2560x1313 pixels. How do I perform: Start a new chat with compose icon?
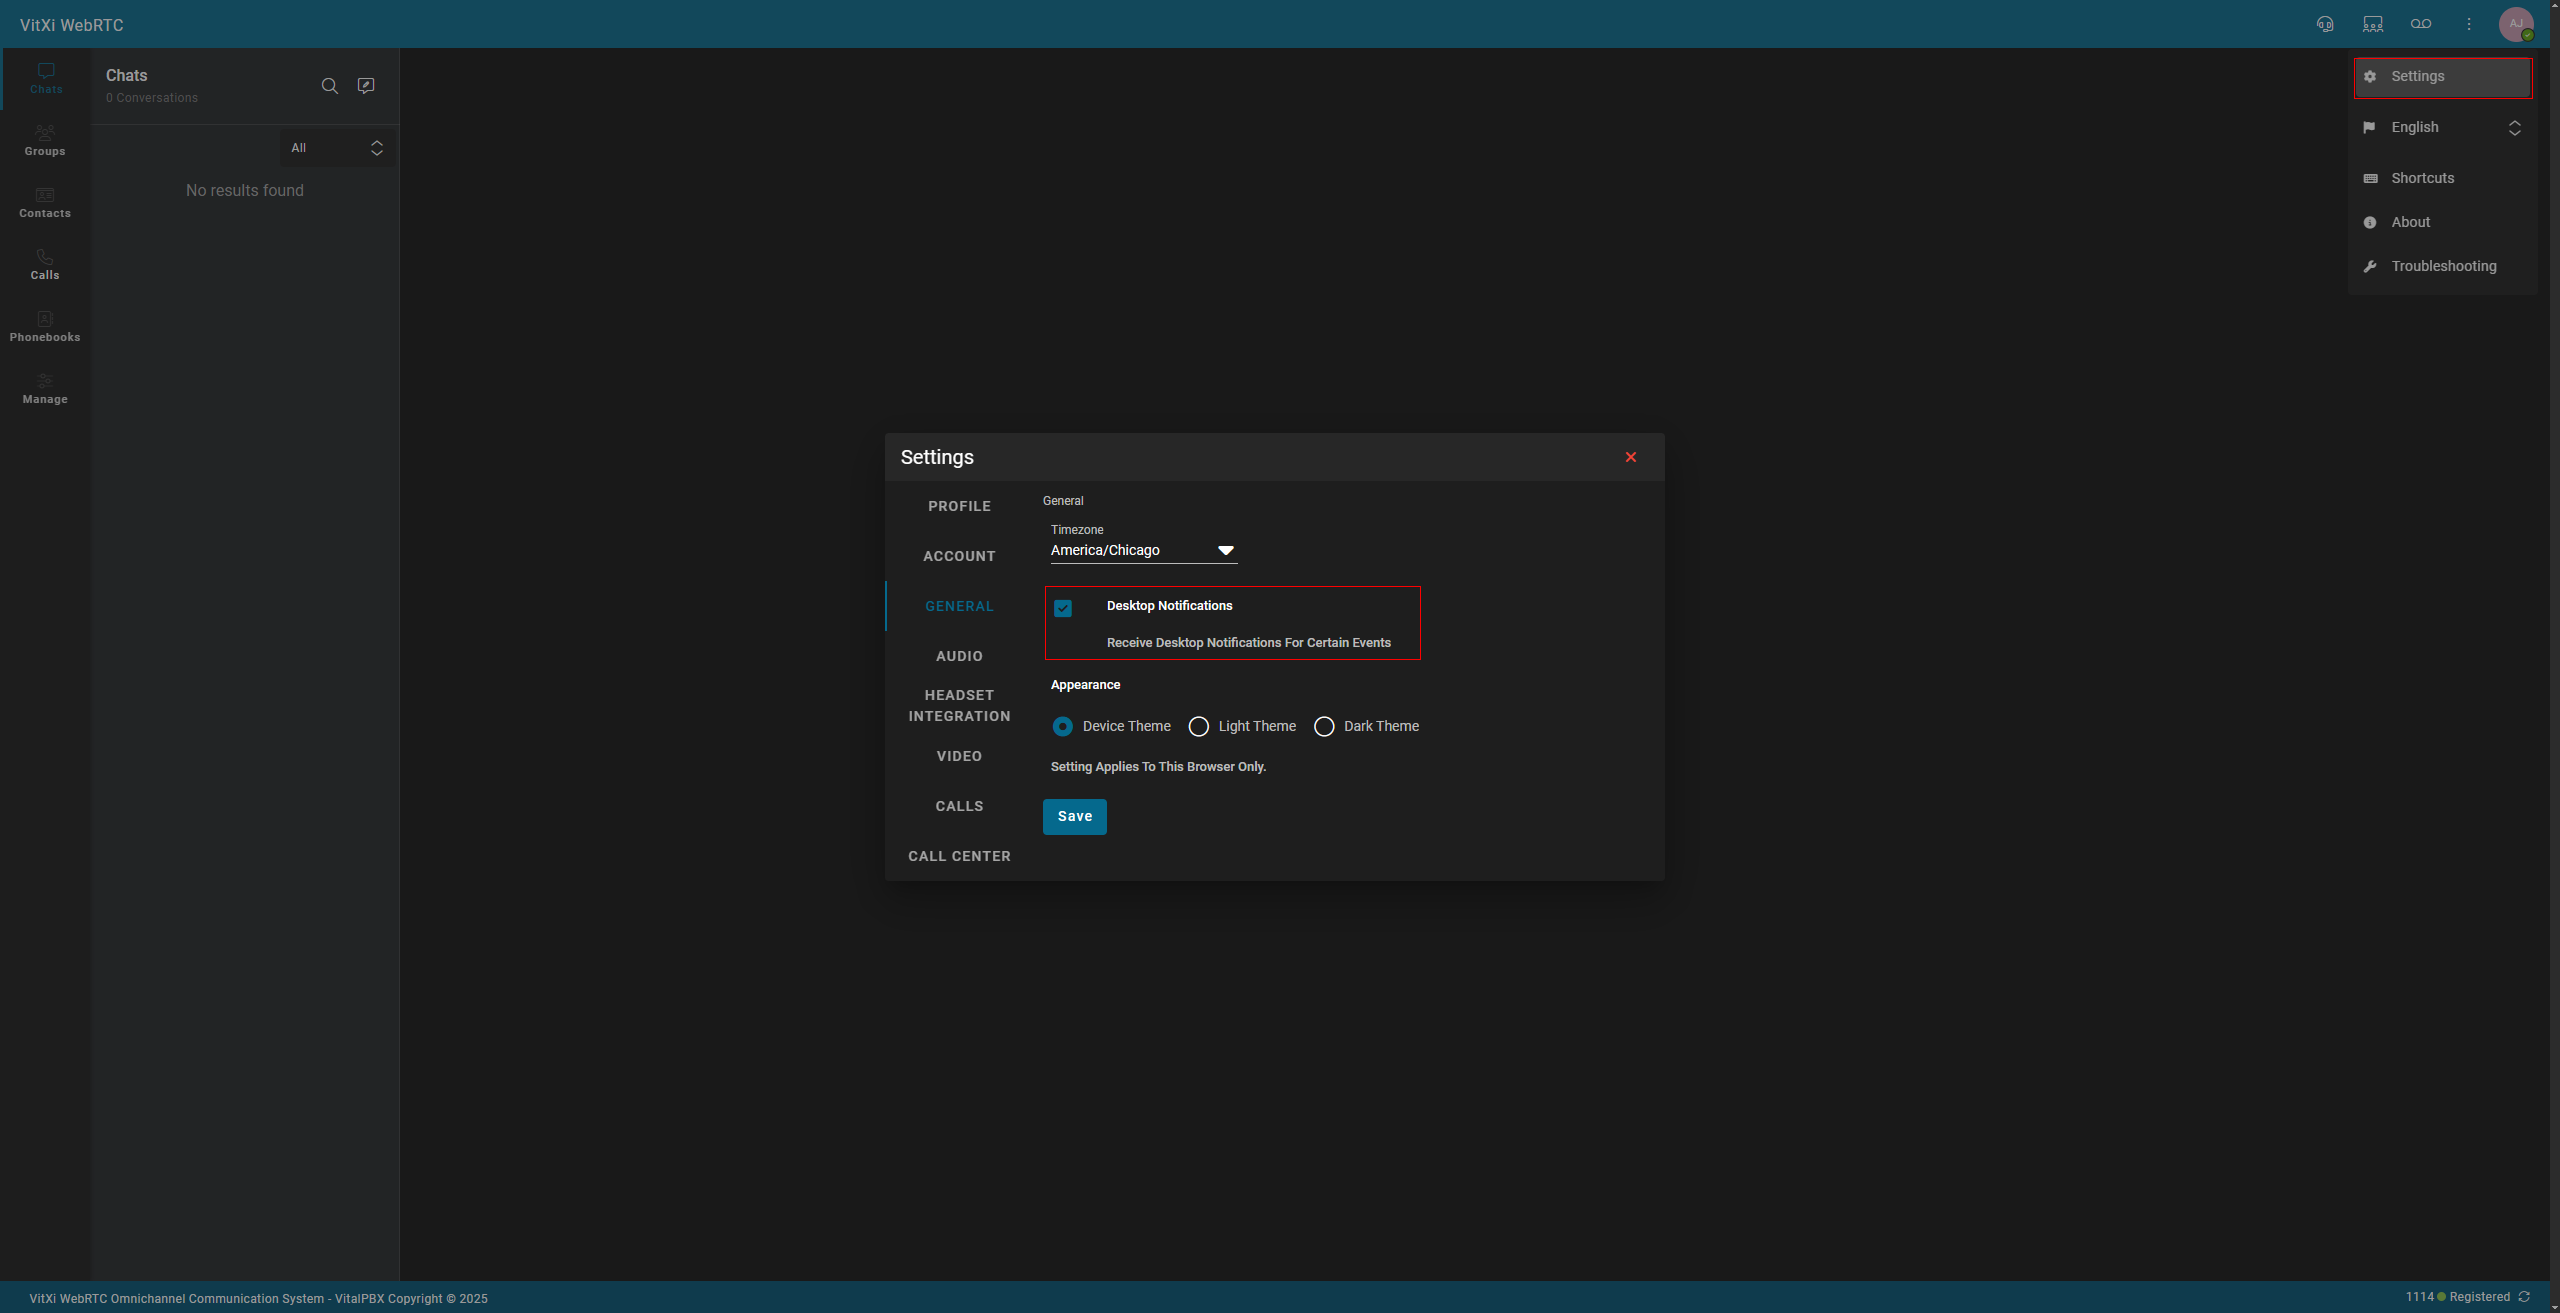pyautogui.click(x=366, y=86)
